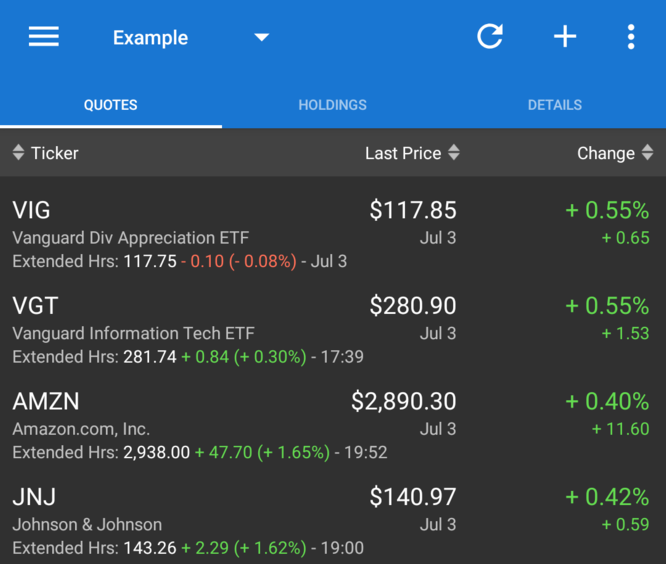Viewport: 666px width, 564px height.
Task: Add a new ticker with plus icon
Action: (565, 37)
